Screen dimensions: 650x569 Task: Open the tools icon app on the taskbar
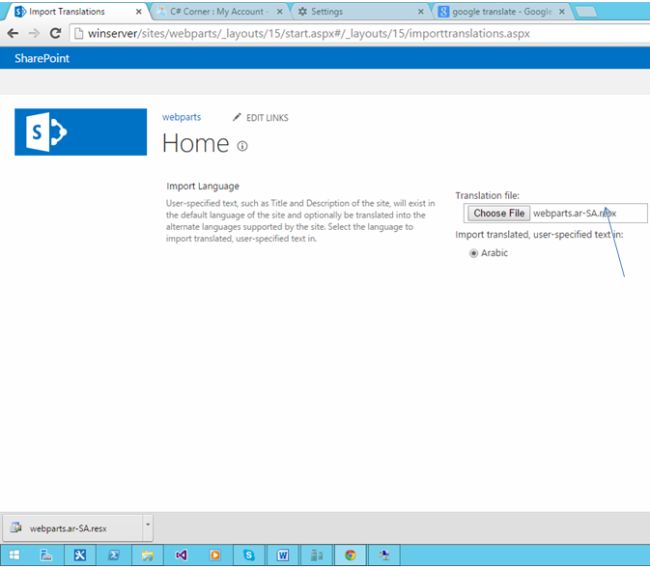click(80, 555)
